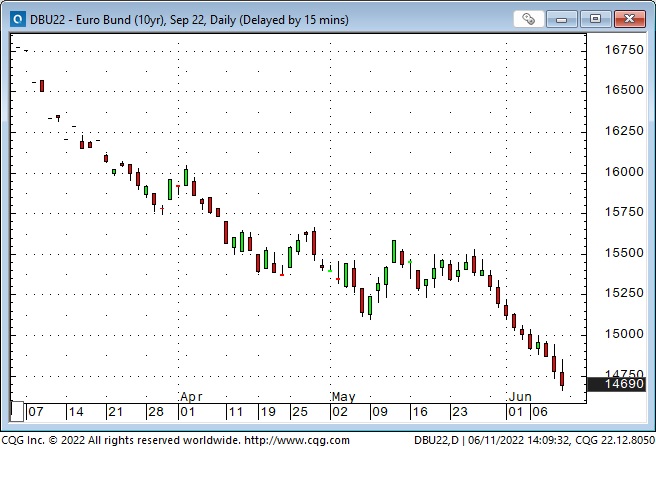The image size is (656, 496).
Task: Click the http://www.cqg.com link text
Action: [x=297, y=440]
